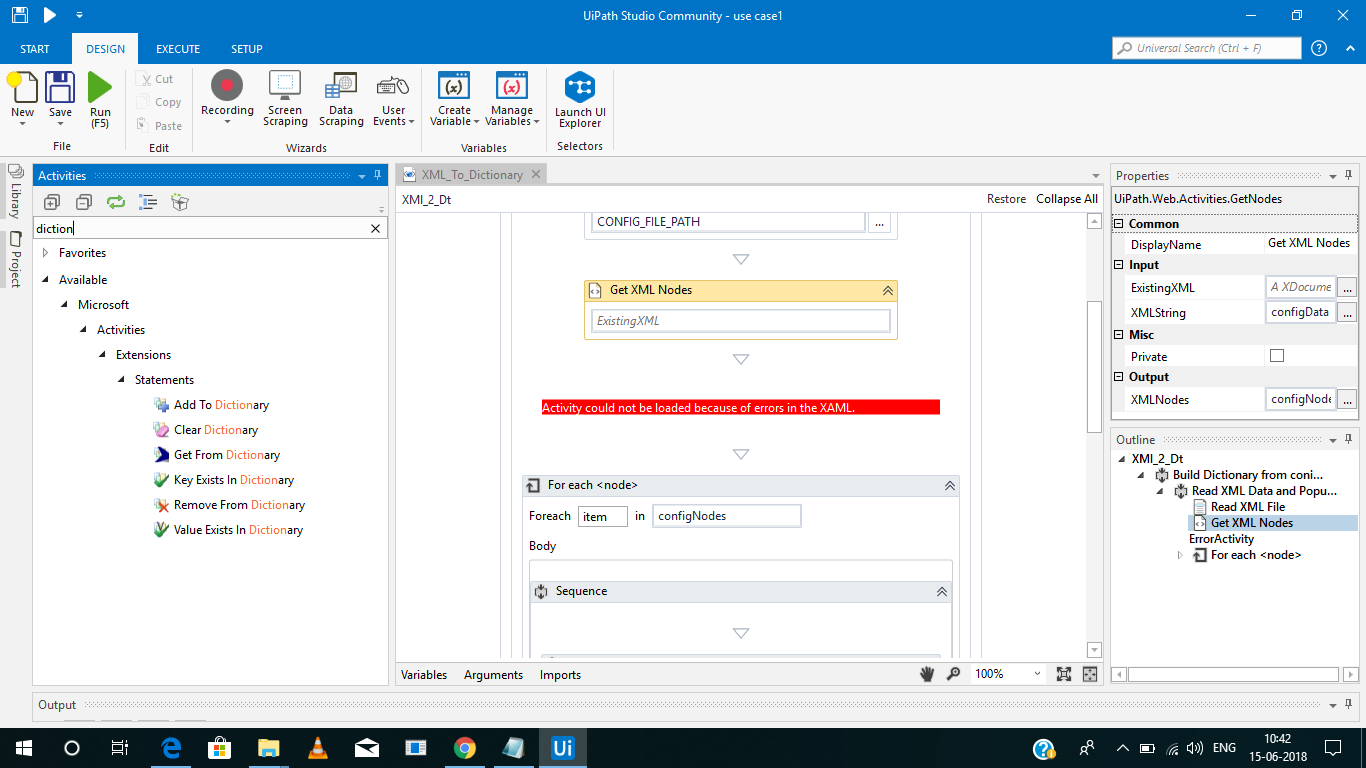The width and height of the screenshot is (1366, 768).
Task: Collapse the Statements node in Activities tree
Action: pos(122,380)
